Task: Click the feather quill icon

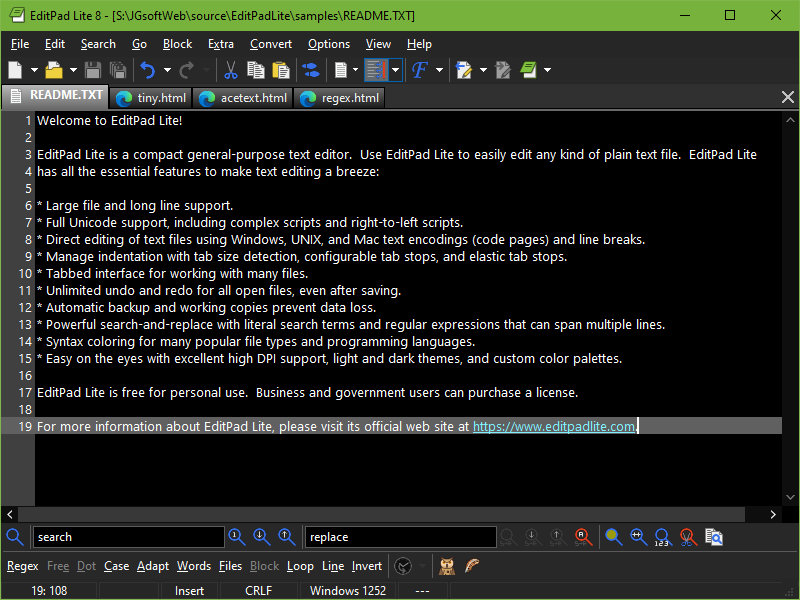Action: [x=472, y=566]
